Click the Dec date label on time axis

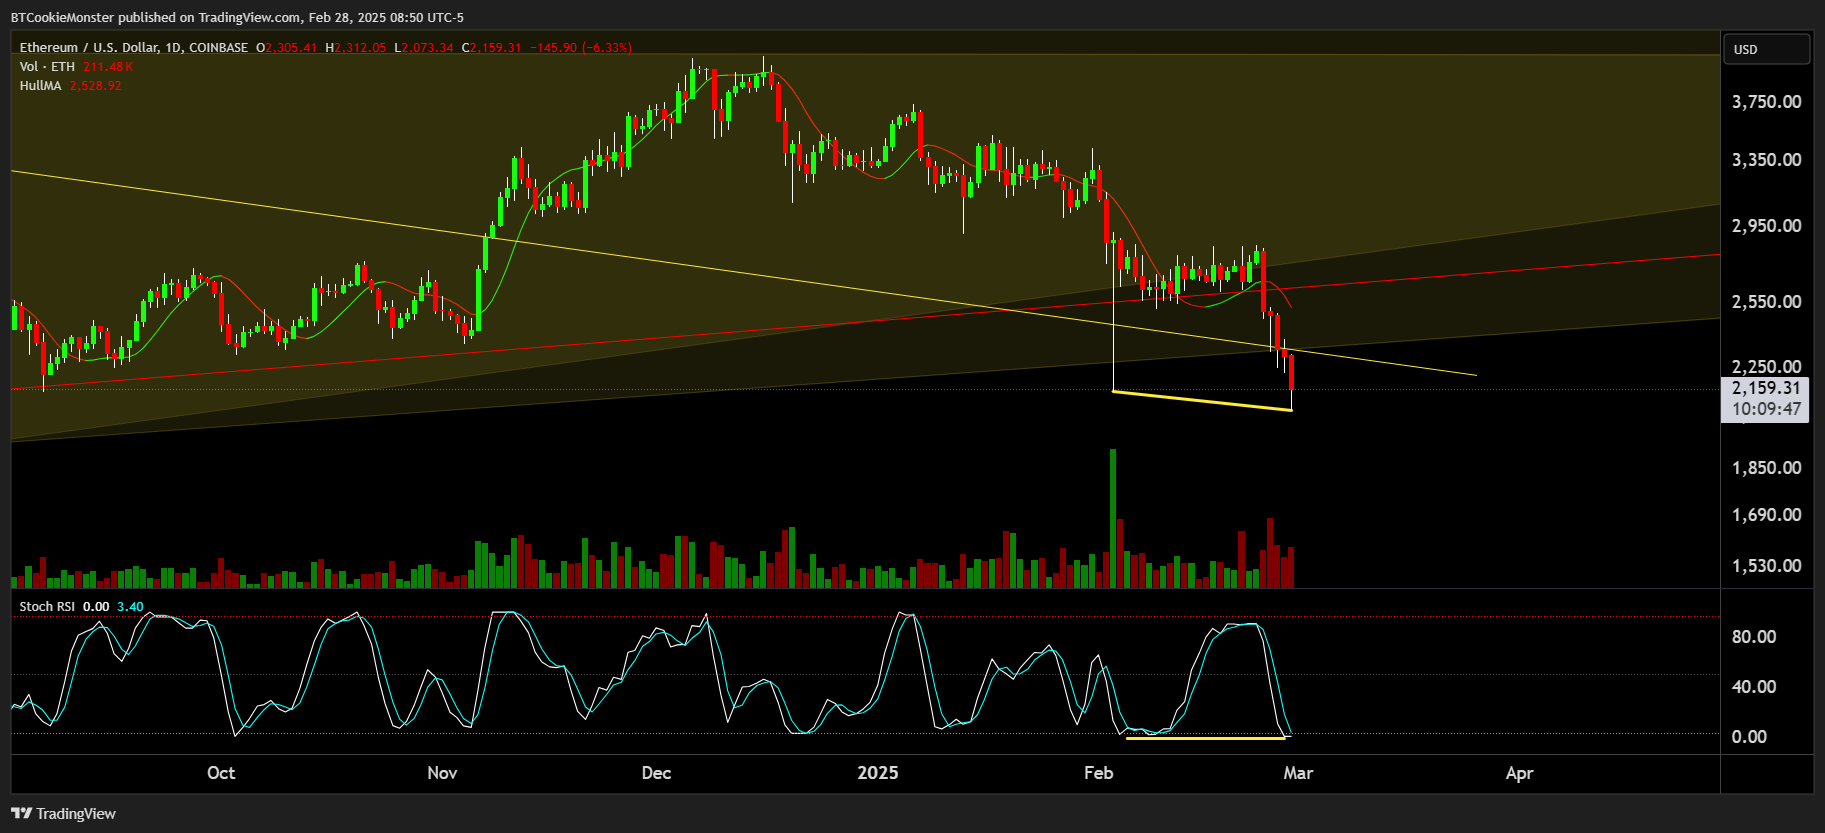tap(656, 773)
